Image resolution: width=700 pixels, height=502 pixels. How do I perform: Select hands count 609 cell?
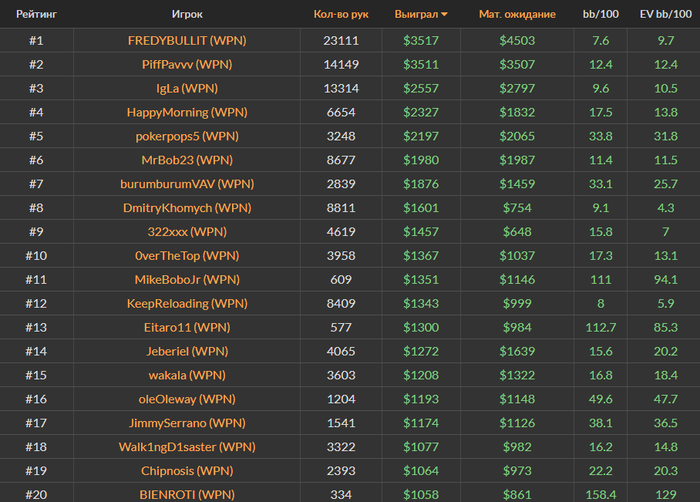[x=341, y=280]
